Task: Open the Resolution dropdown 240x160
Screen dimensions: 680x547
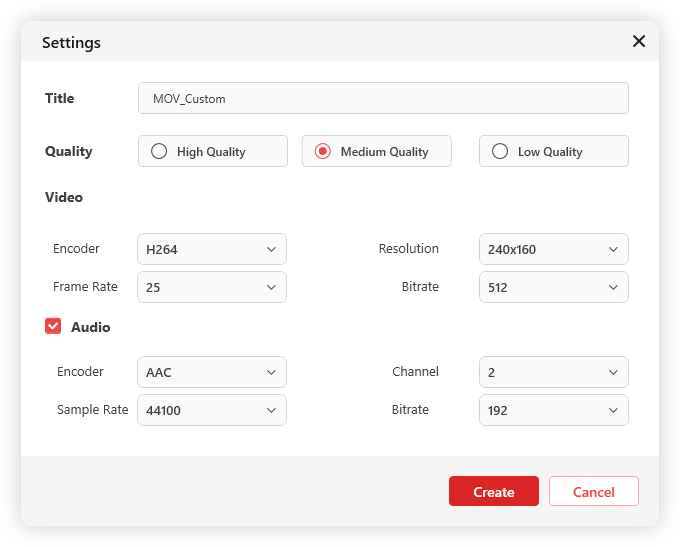Action: pyautogui.click(x=553, y=249)
